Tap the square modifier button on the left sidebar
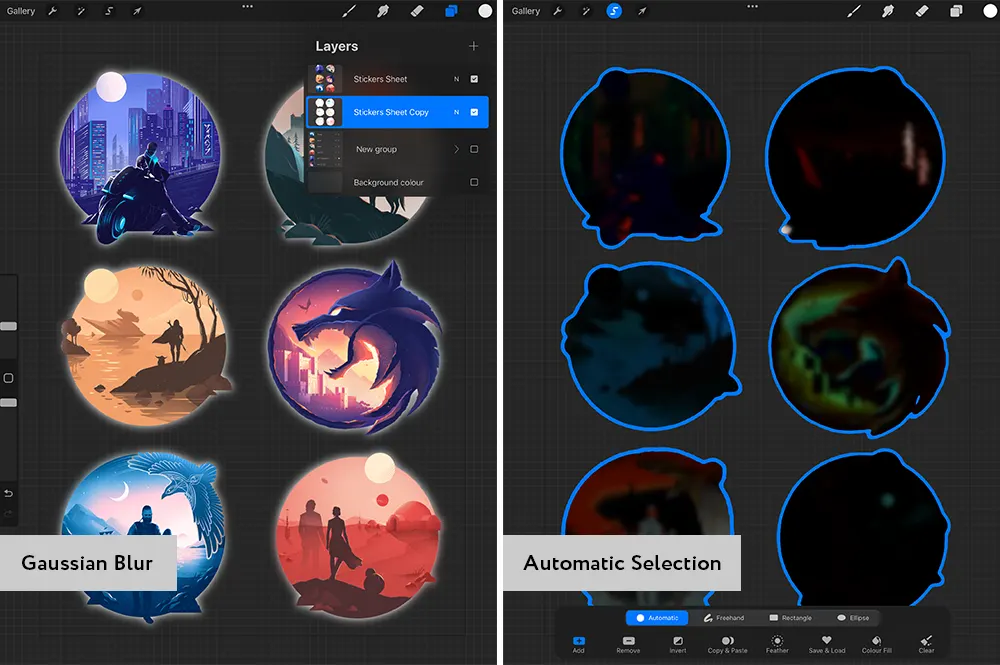The height and width of the screenshot is (665, 1000). 8,378
